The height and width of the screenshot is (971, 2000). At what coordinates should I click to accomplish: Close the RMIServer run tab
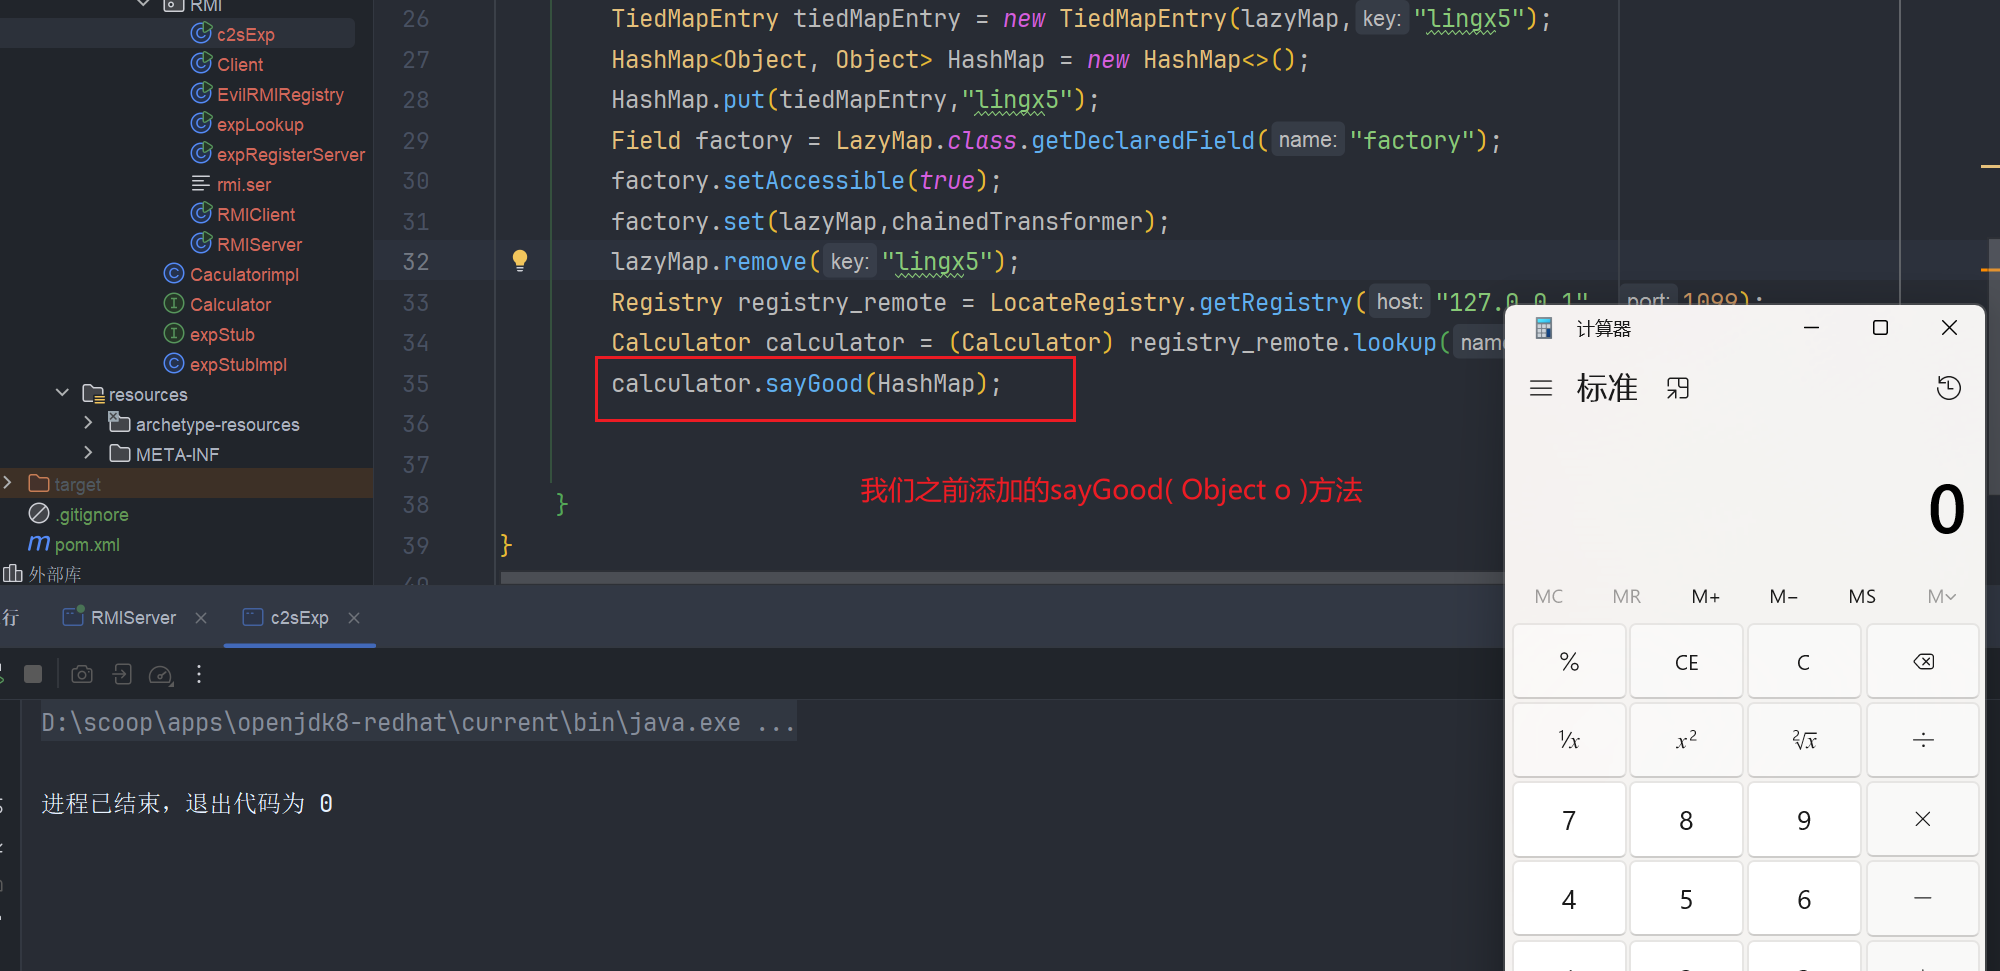(201, 618)
